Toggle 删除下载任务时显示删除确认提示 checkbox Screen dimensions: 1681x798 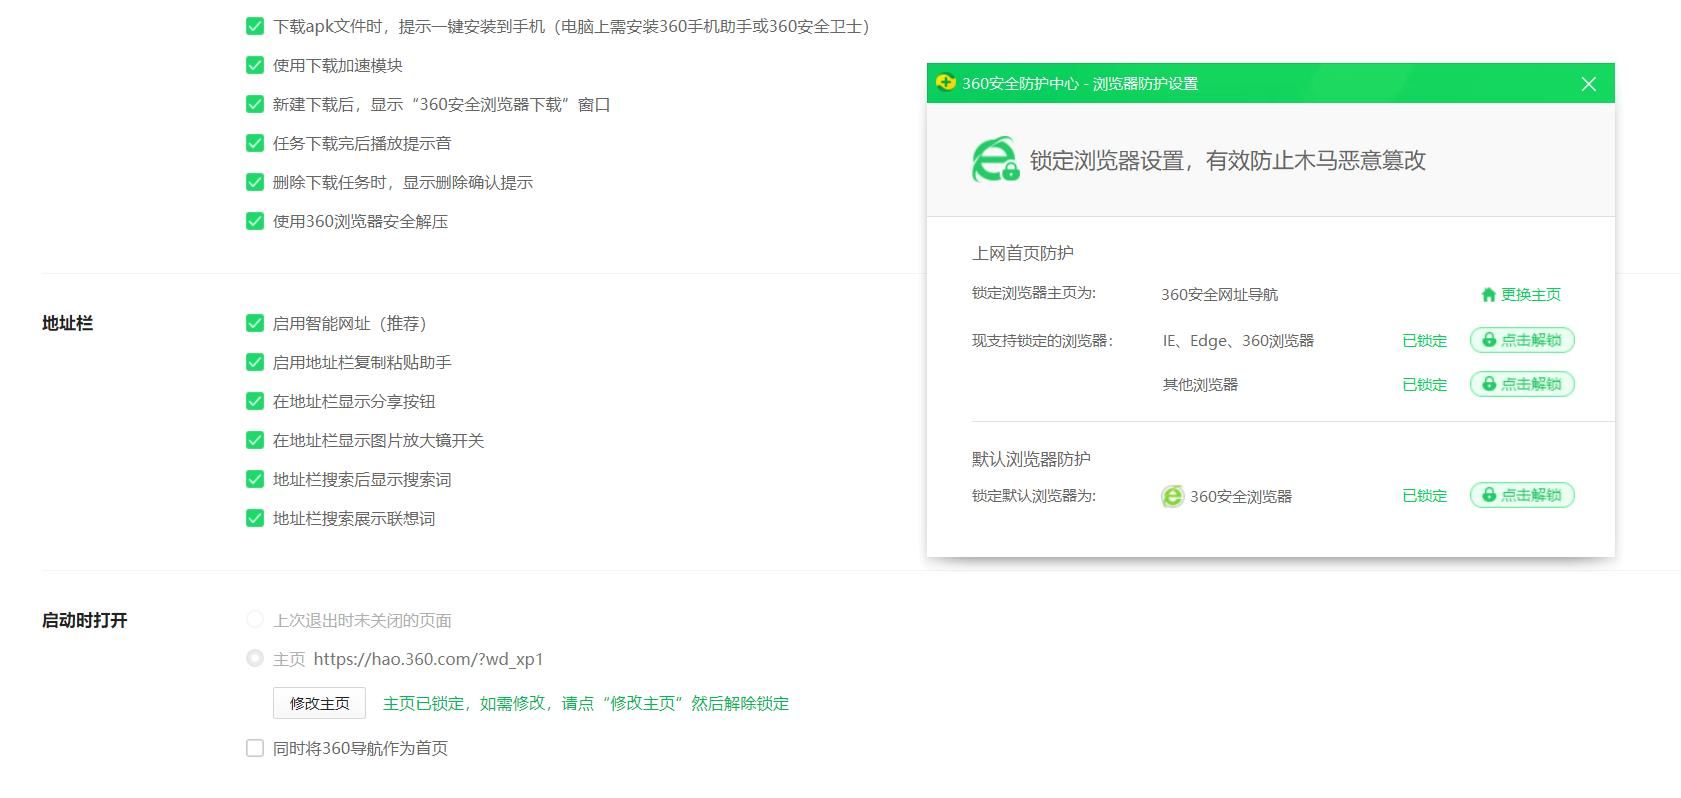click(255, 182)
